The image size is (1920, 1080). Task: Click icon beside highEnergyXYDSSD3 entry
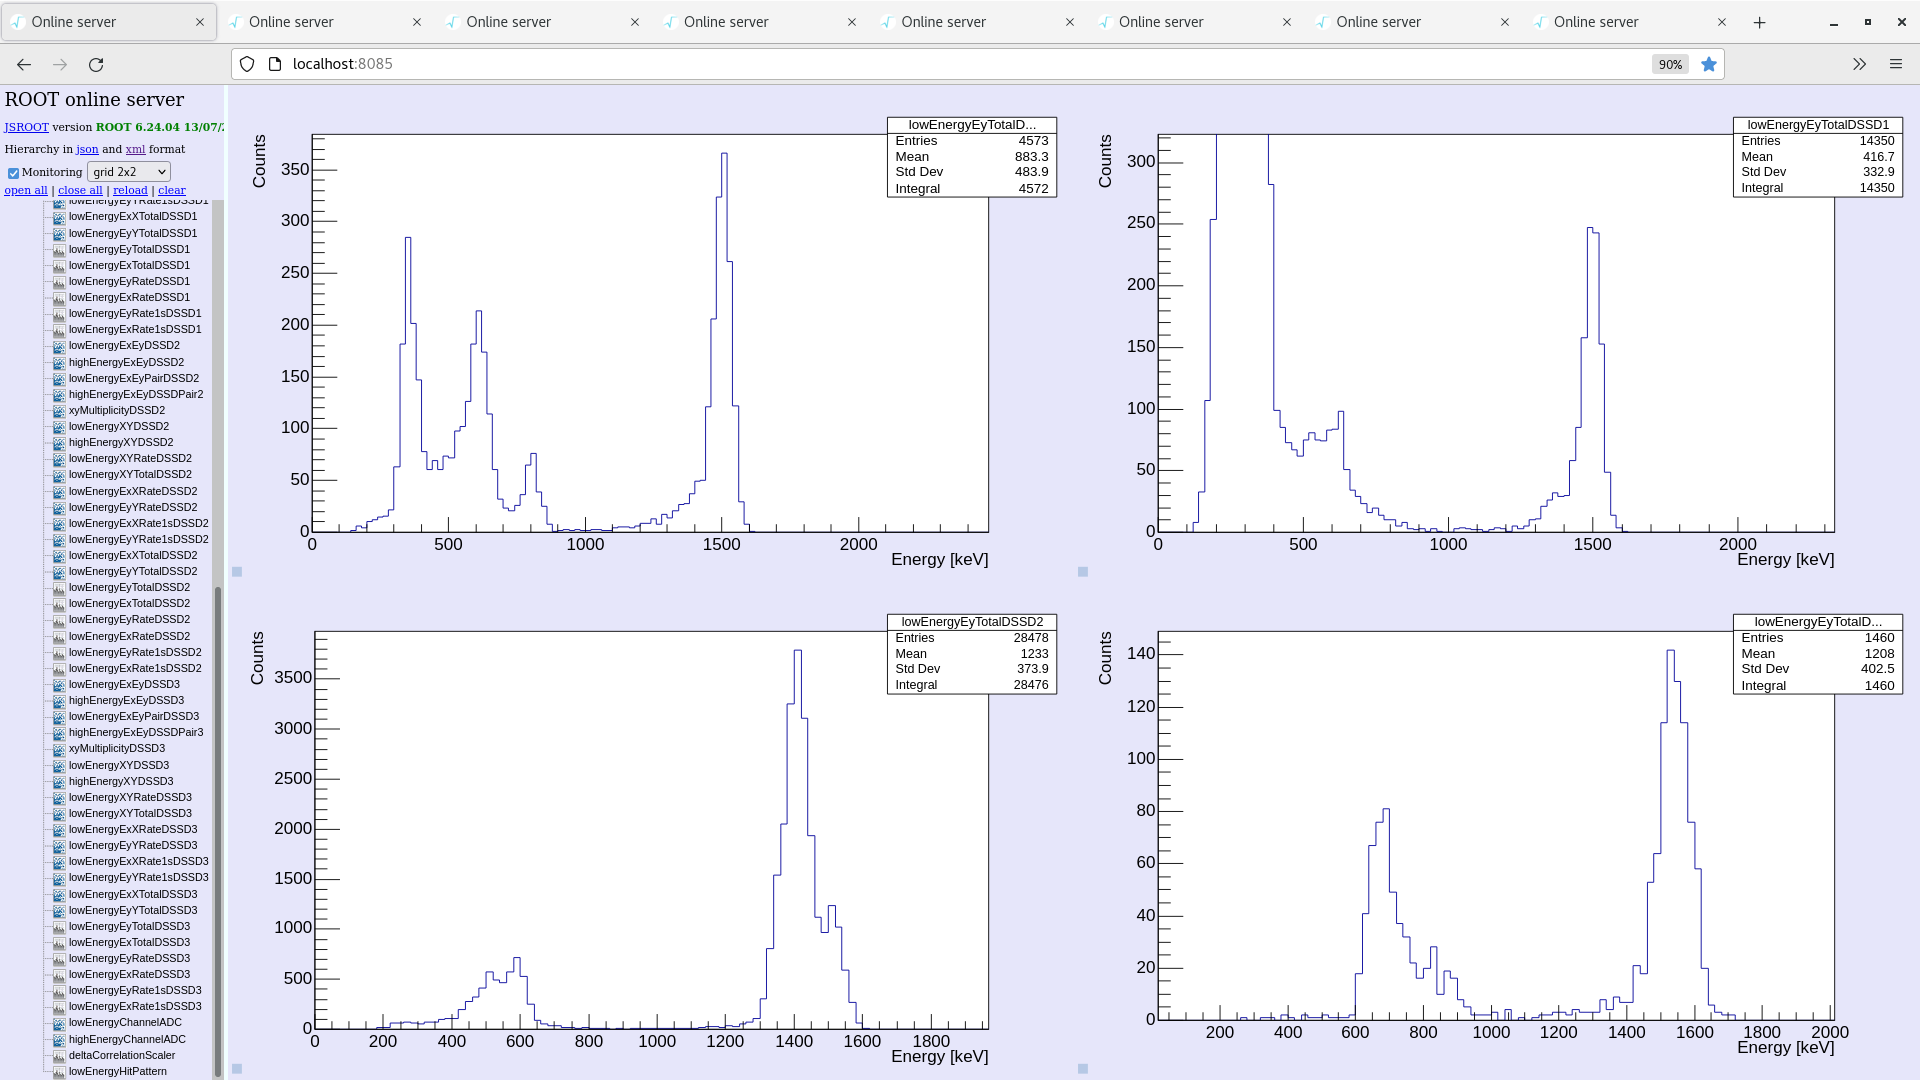tap(59, 782)
